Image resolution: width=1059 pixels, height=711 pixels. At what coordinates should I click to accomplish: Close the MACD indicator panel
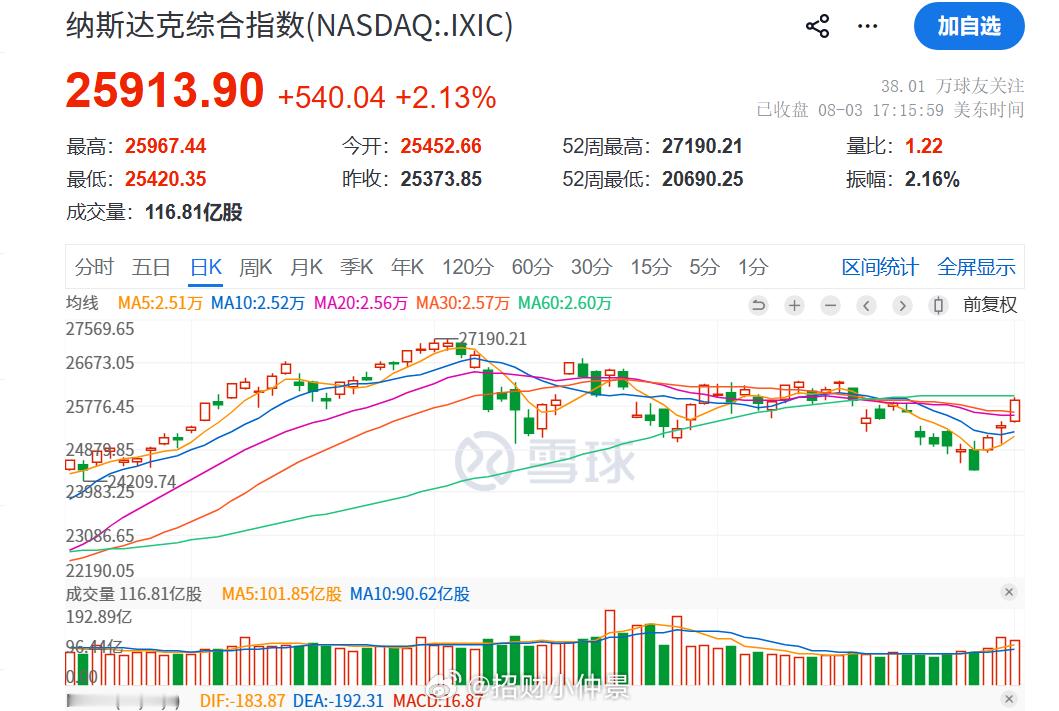(1009, 699)
